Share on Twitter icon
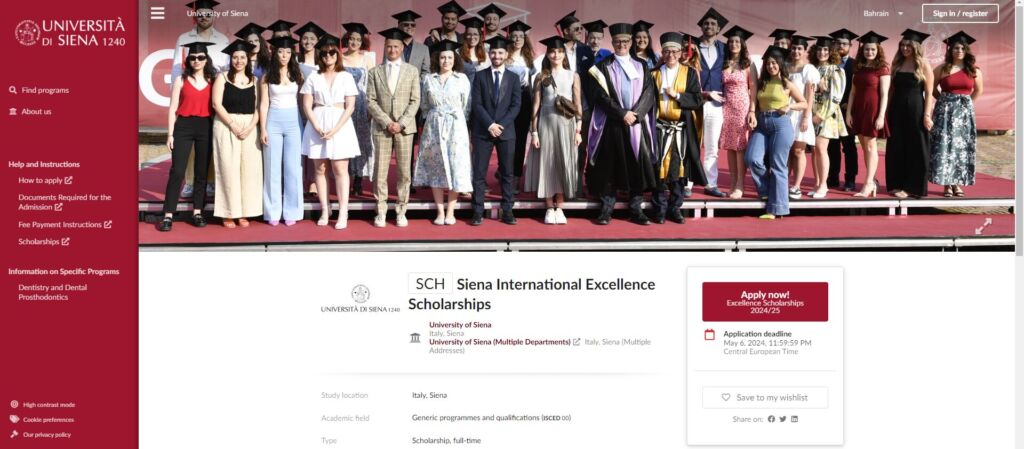This screenshot has height=449, width=1024. coord(783,419)
